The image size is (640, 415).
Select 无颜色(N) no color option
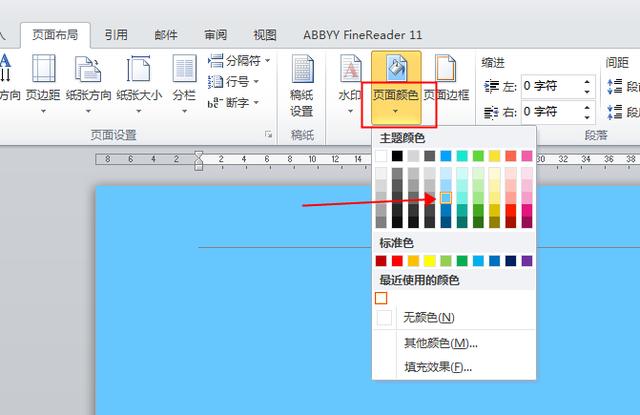[x=454, y=317]
